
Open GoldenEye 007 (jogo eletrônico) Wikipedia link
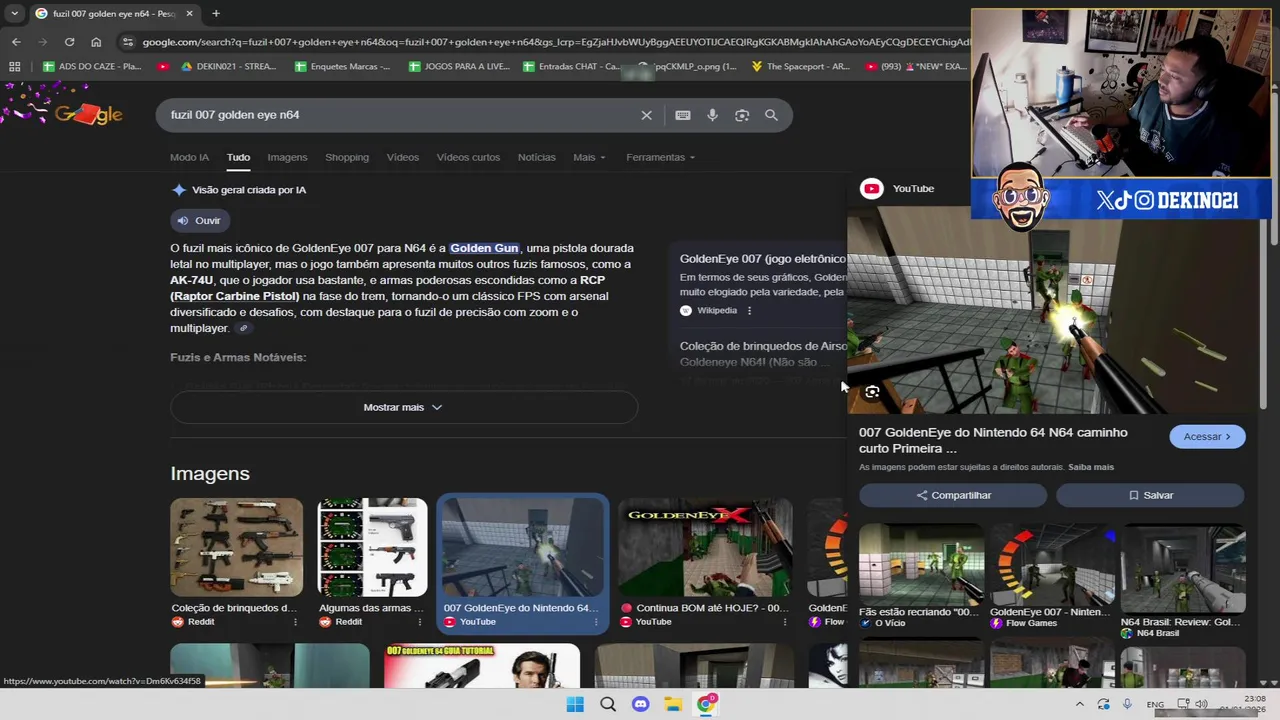pyautogui.click(x=762, y=259)
